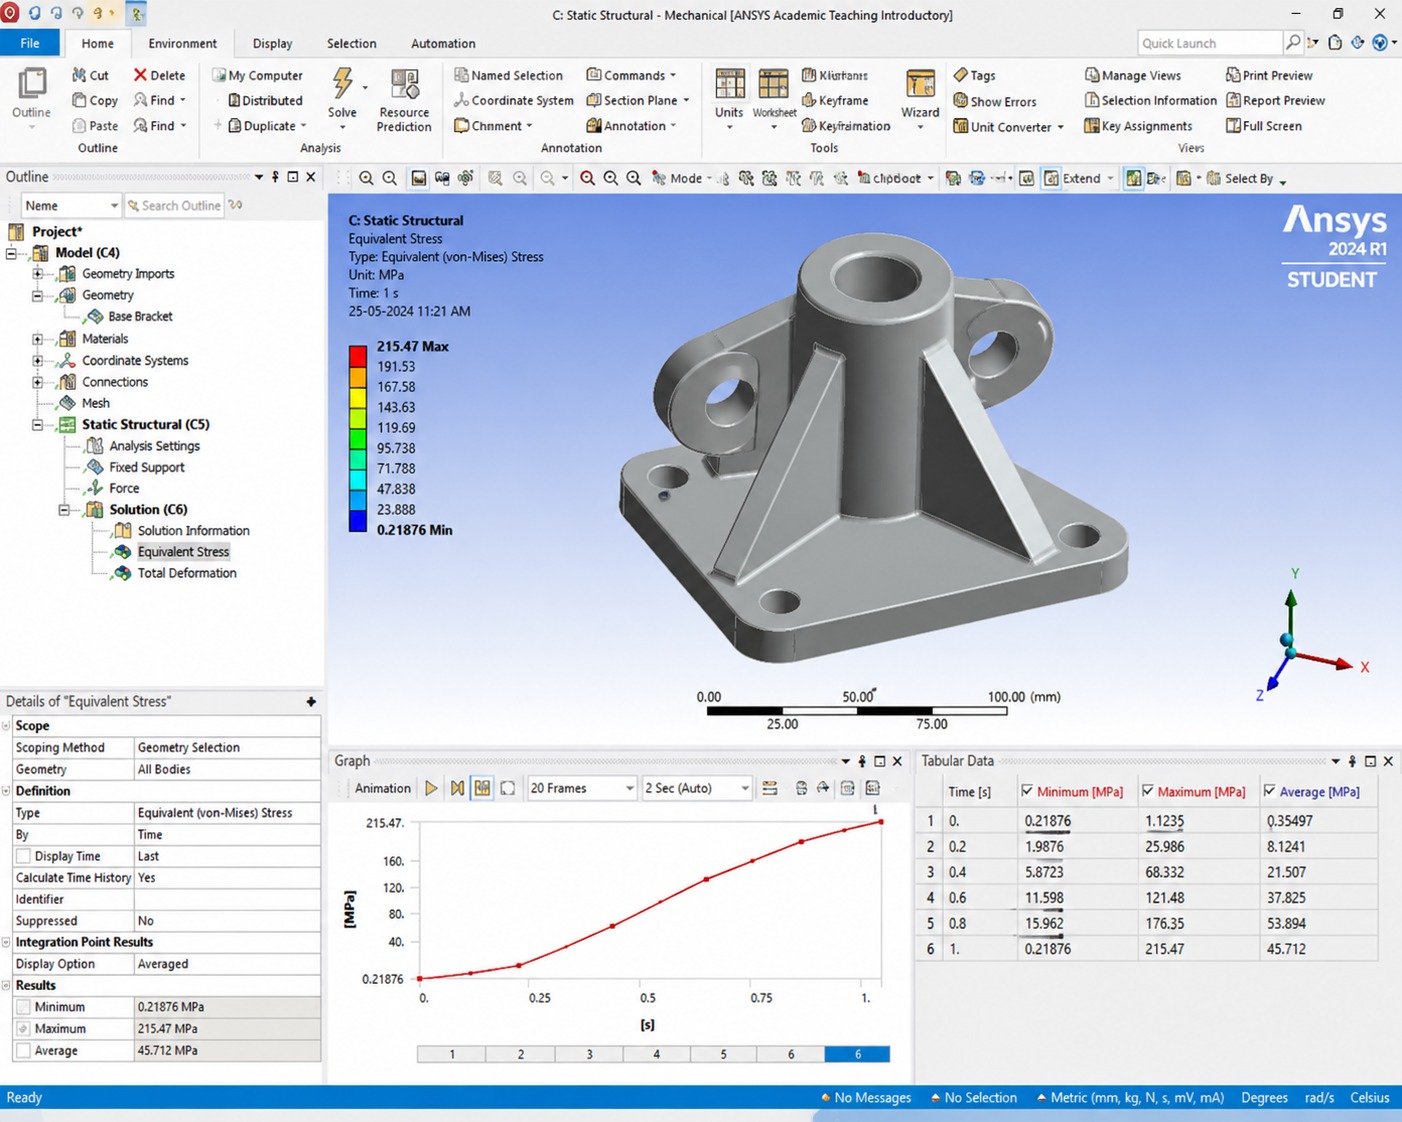Screen dimensions: 1402x1122
Task: Play the result animation
Action: [x=431, y=788]
